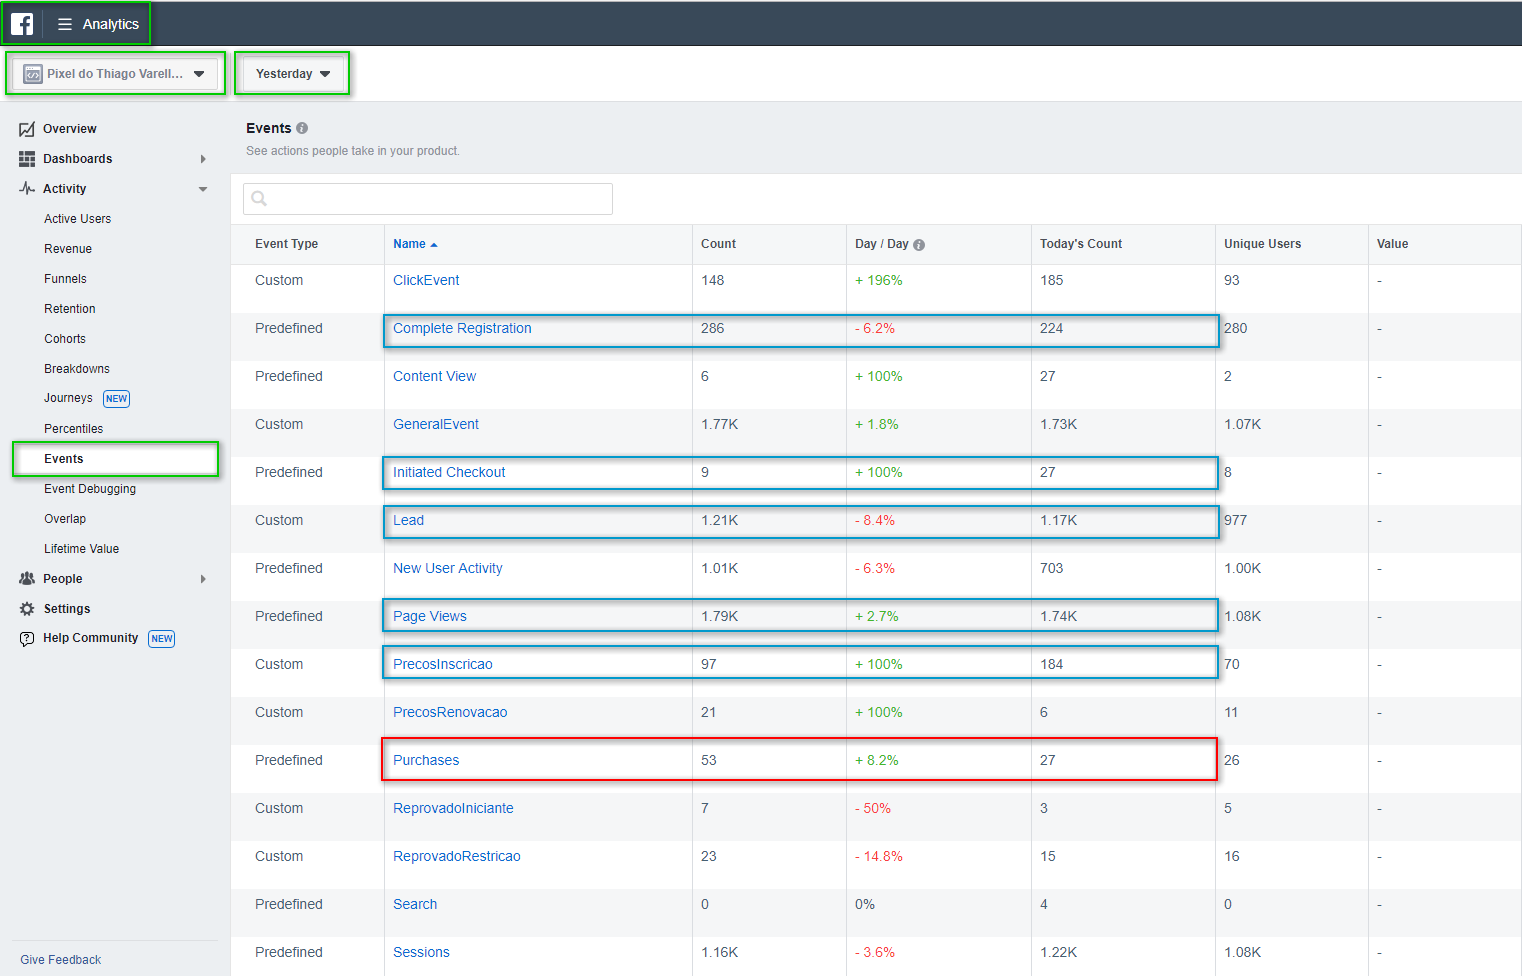The image size is (1522, 976).
Task: Open the Purchases event link
Action: [x=426, y=760]
